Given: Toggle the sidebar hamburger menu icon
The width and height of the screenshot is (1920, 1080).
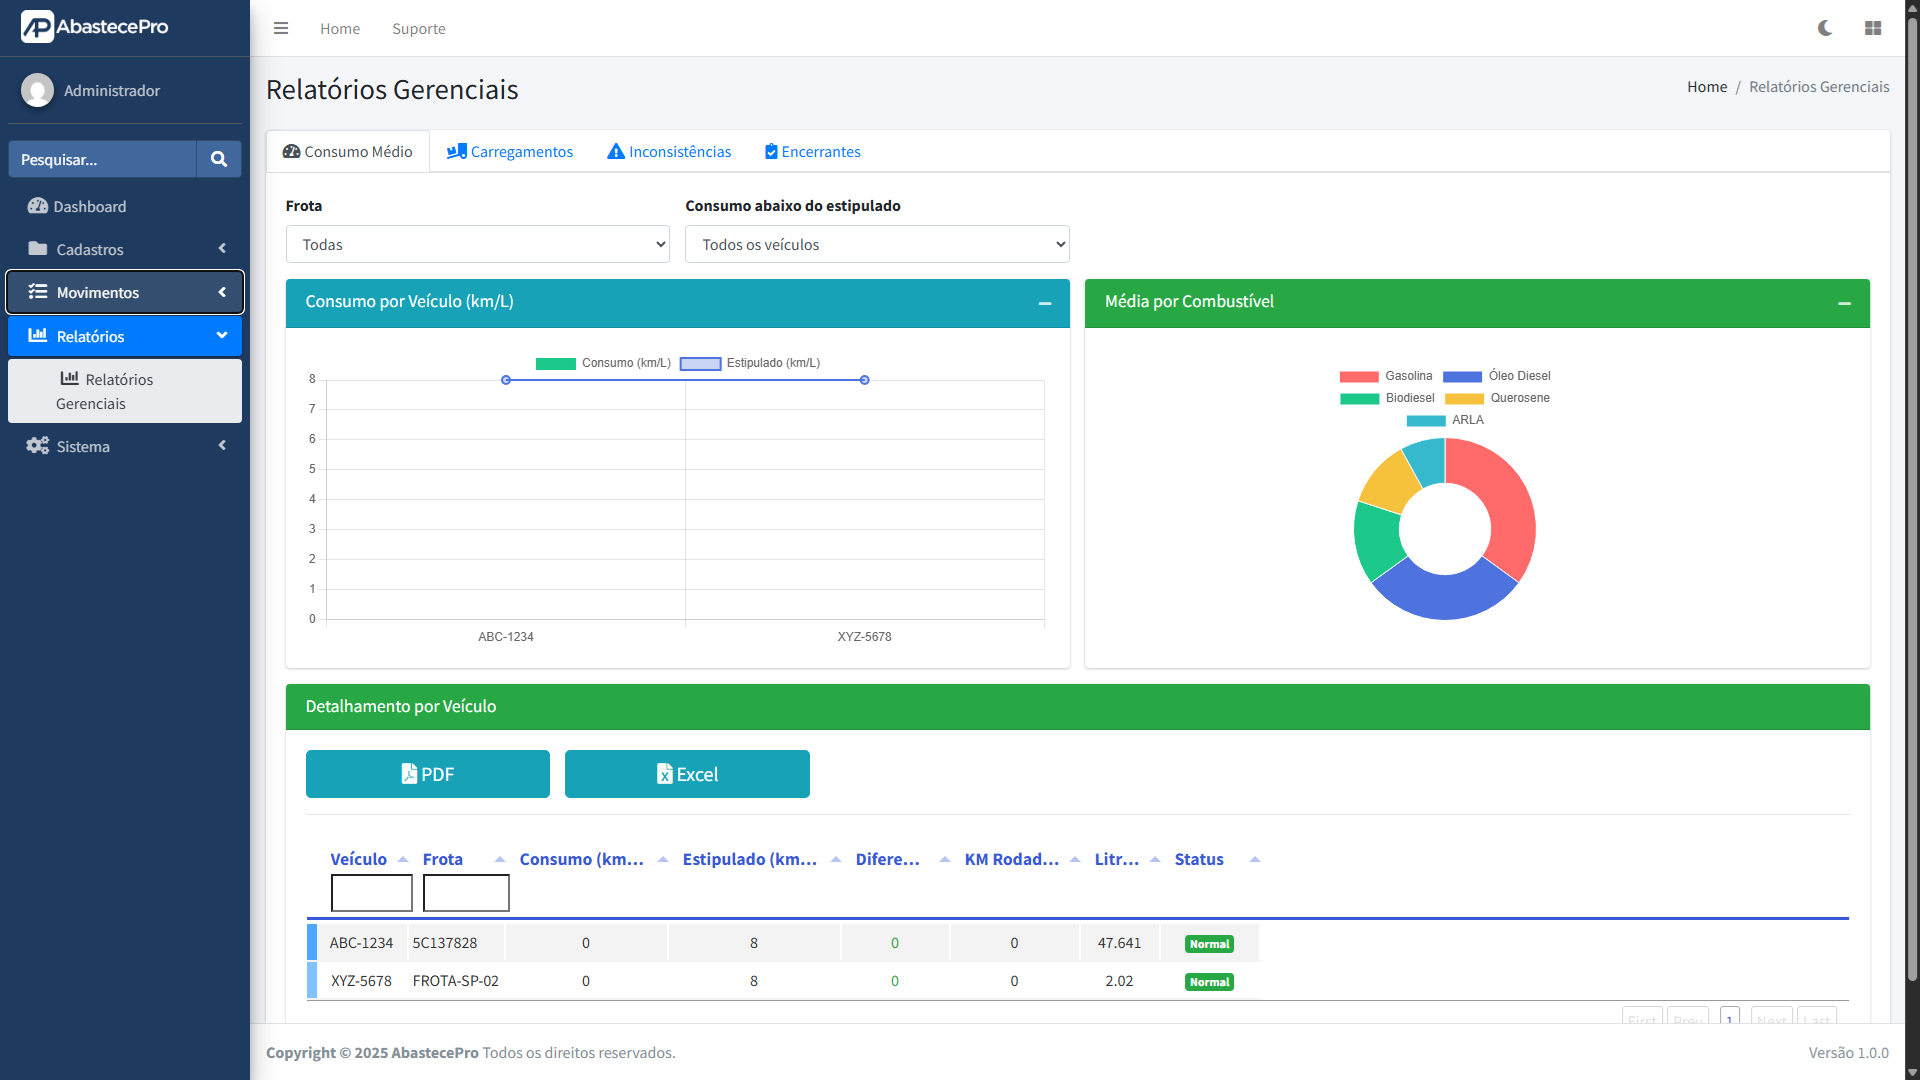Looking at the screenshot, I should 281,29.
